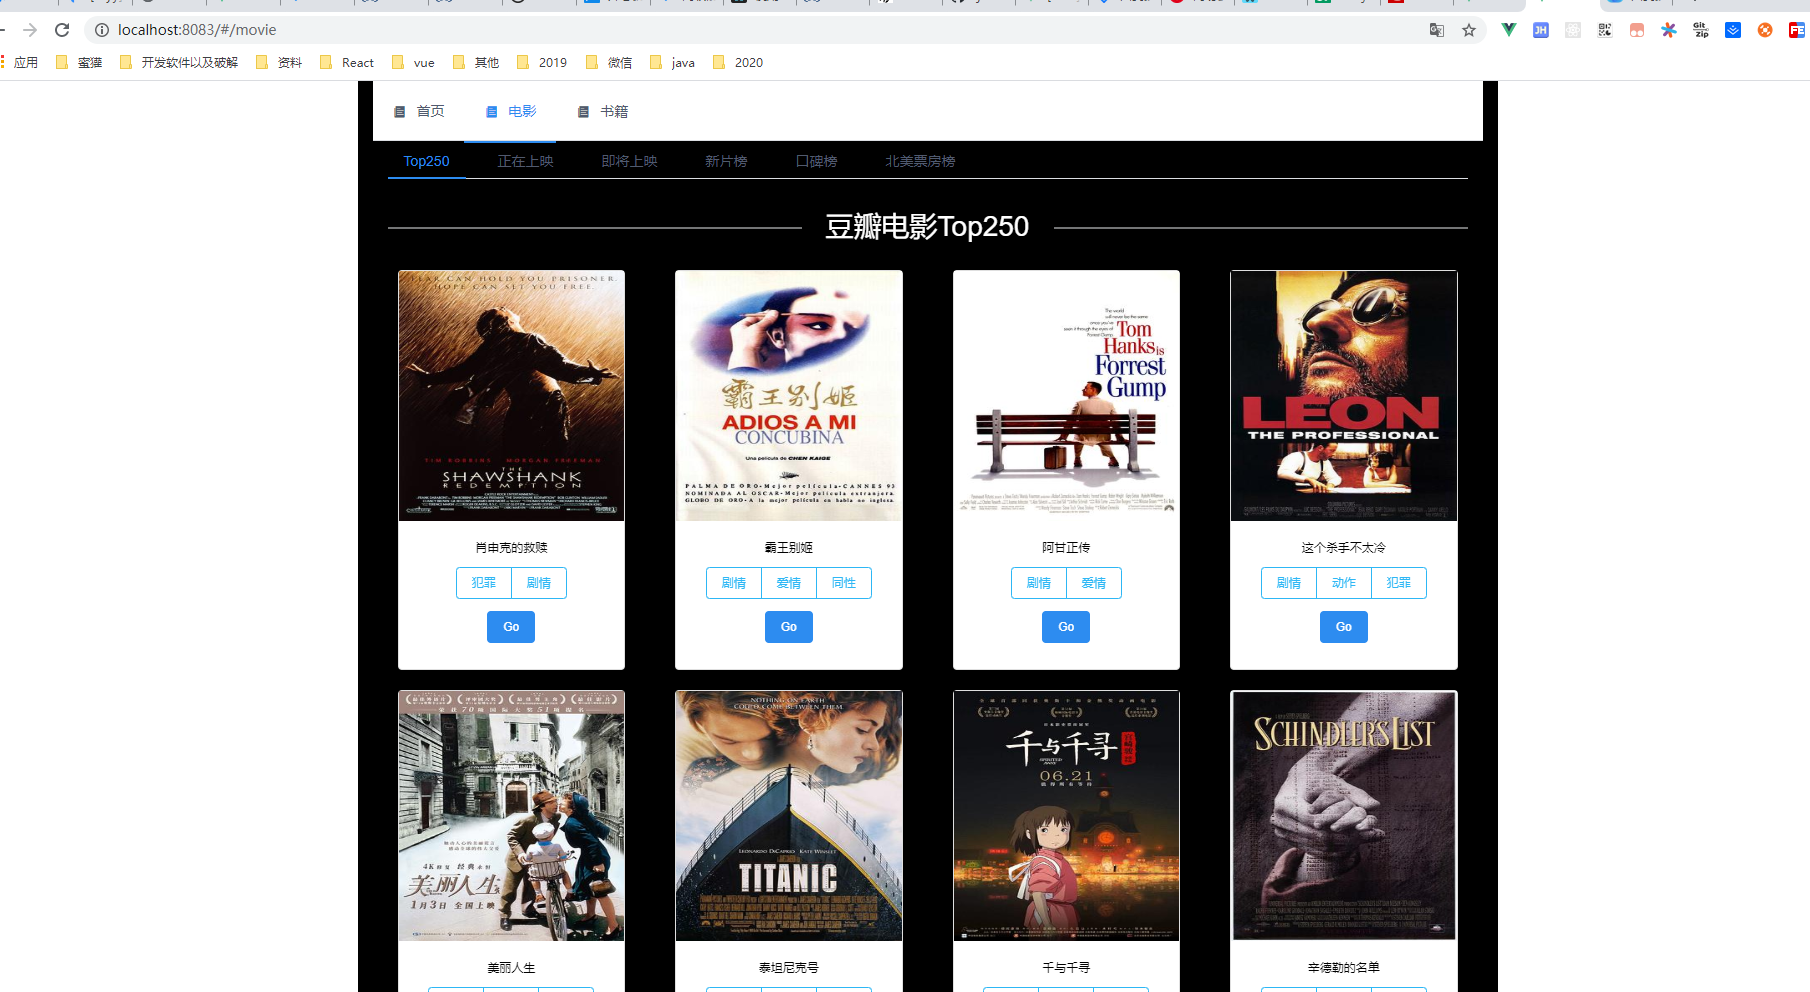Open the 美丽人生 movie poster
Image resolution: width=1810 pixels, height=992 pixels.
pos(511,816)
